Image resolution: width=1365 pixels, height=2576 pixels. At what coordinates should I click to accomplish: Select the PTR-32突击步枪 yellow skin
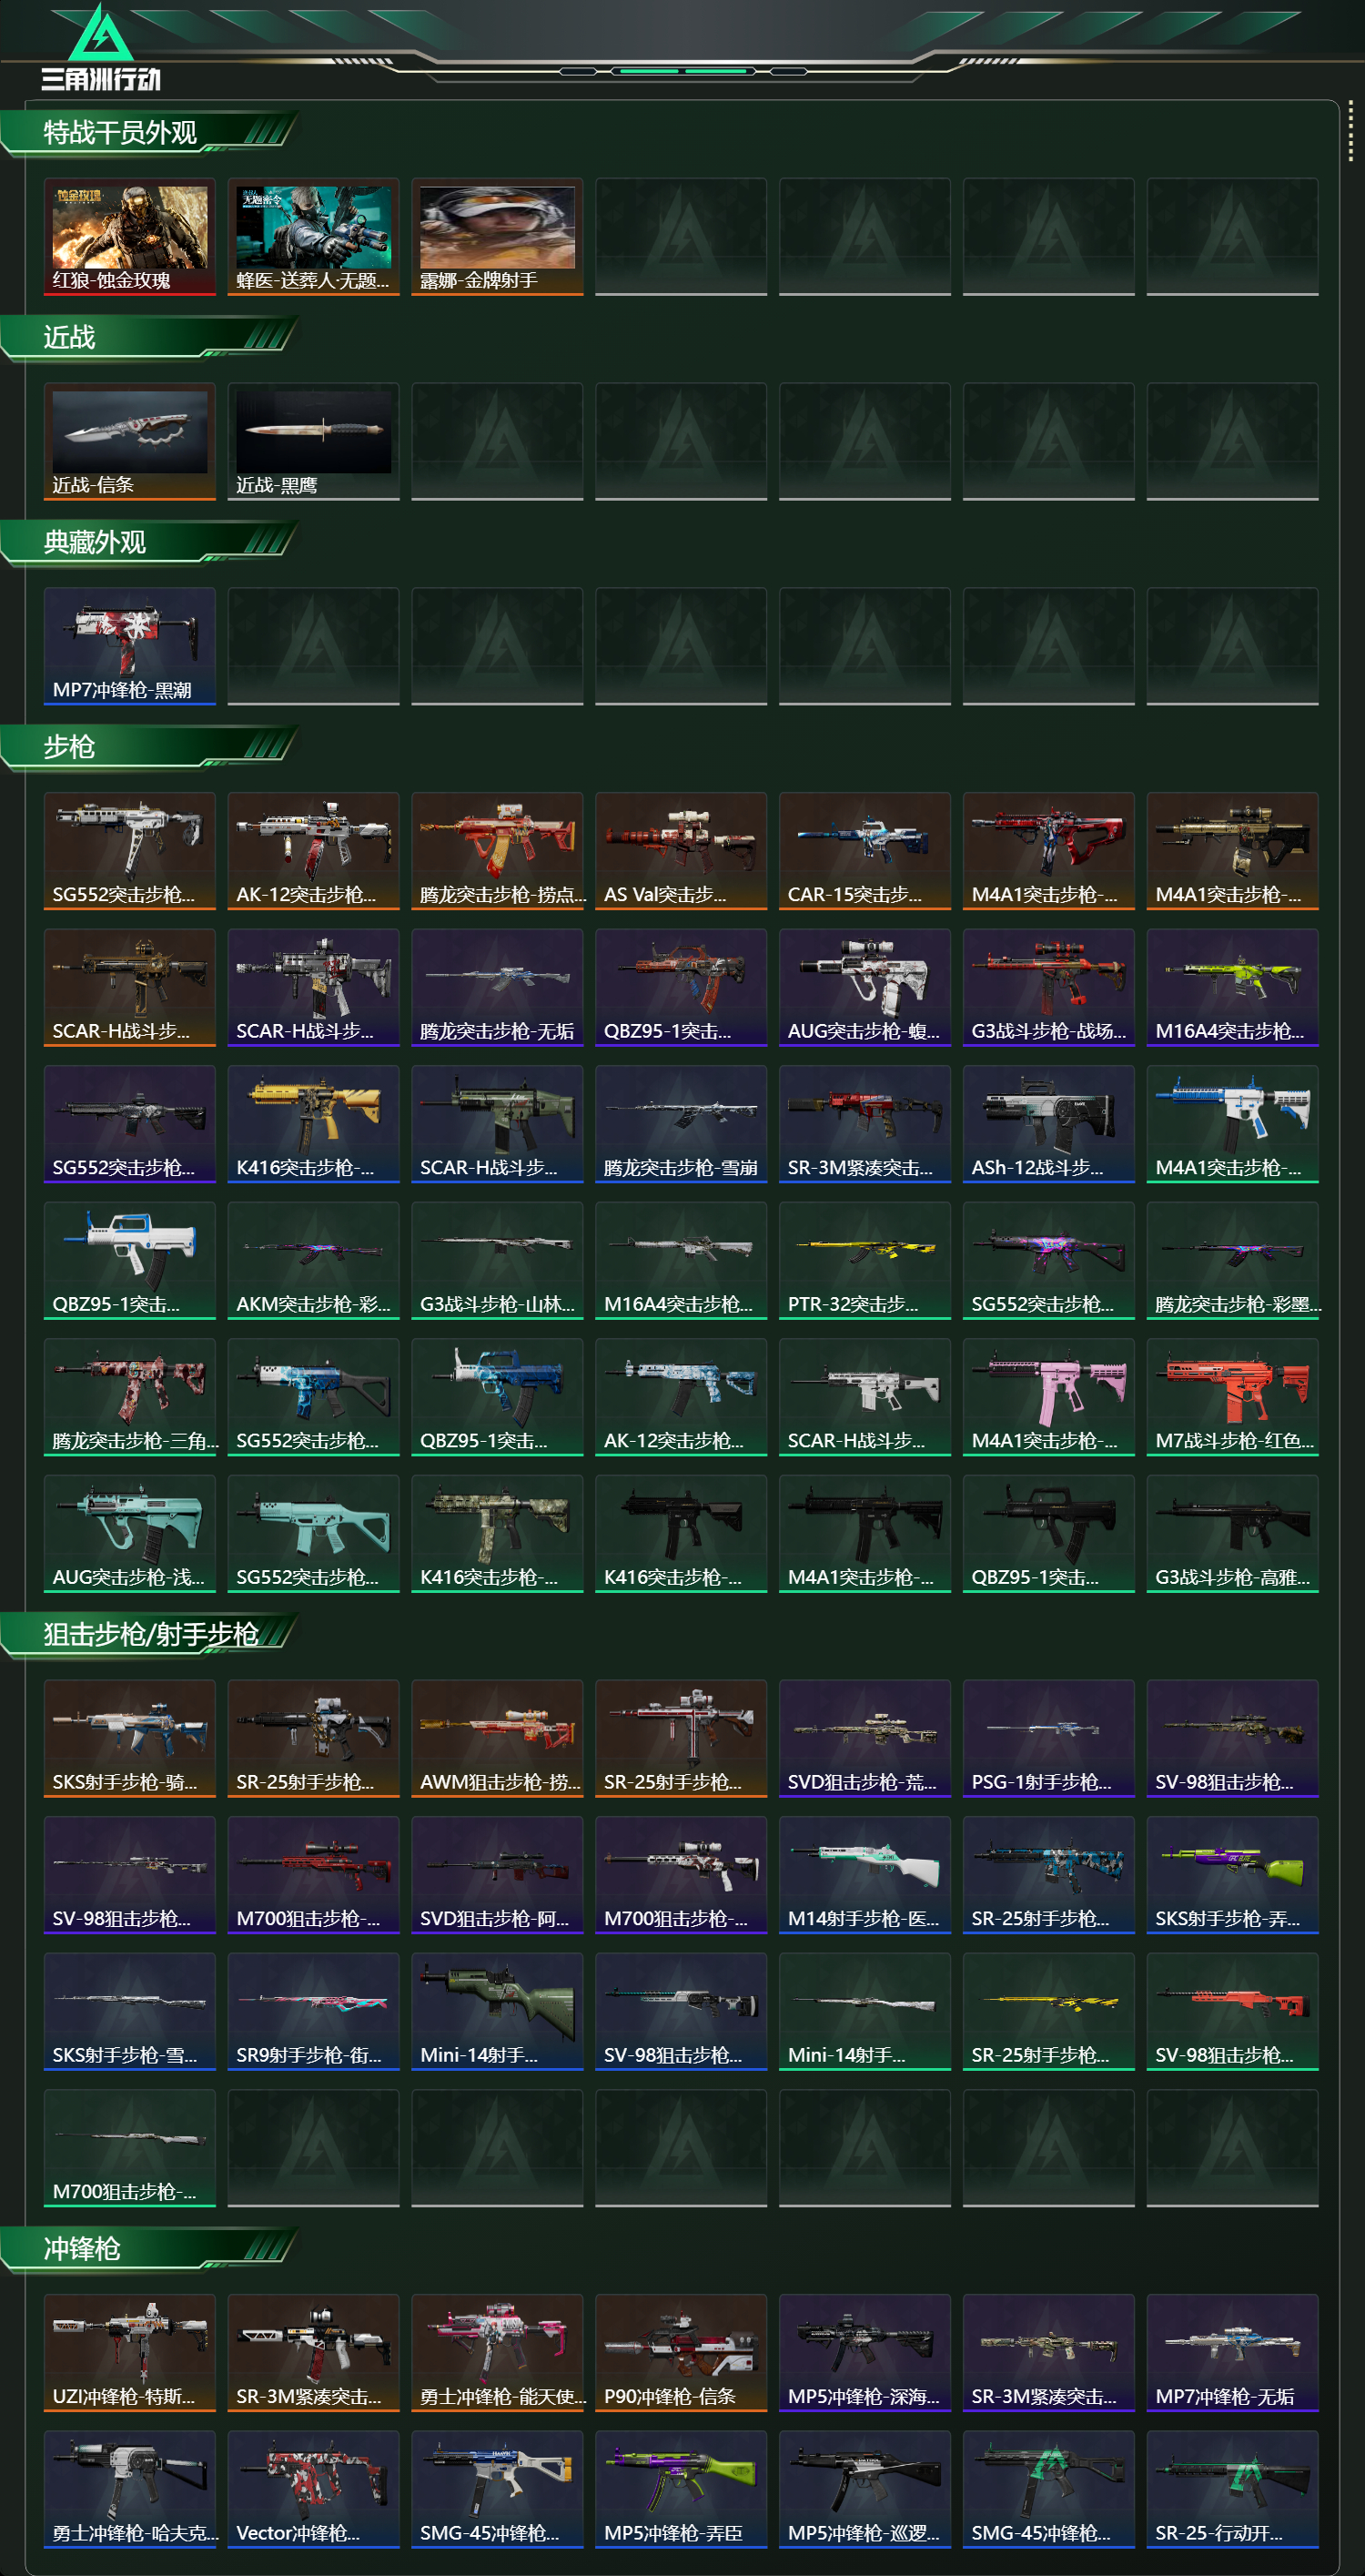pyautogui.click(x=865, y=1262)
